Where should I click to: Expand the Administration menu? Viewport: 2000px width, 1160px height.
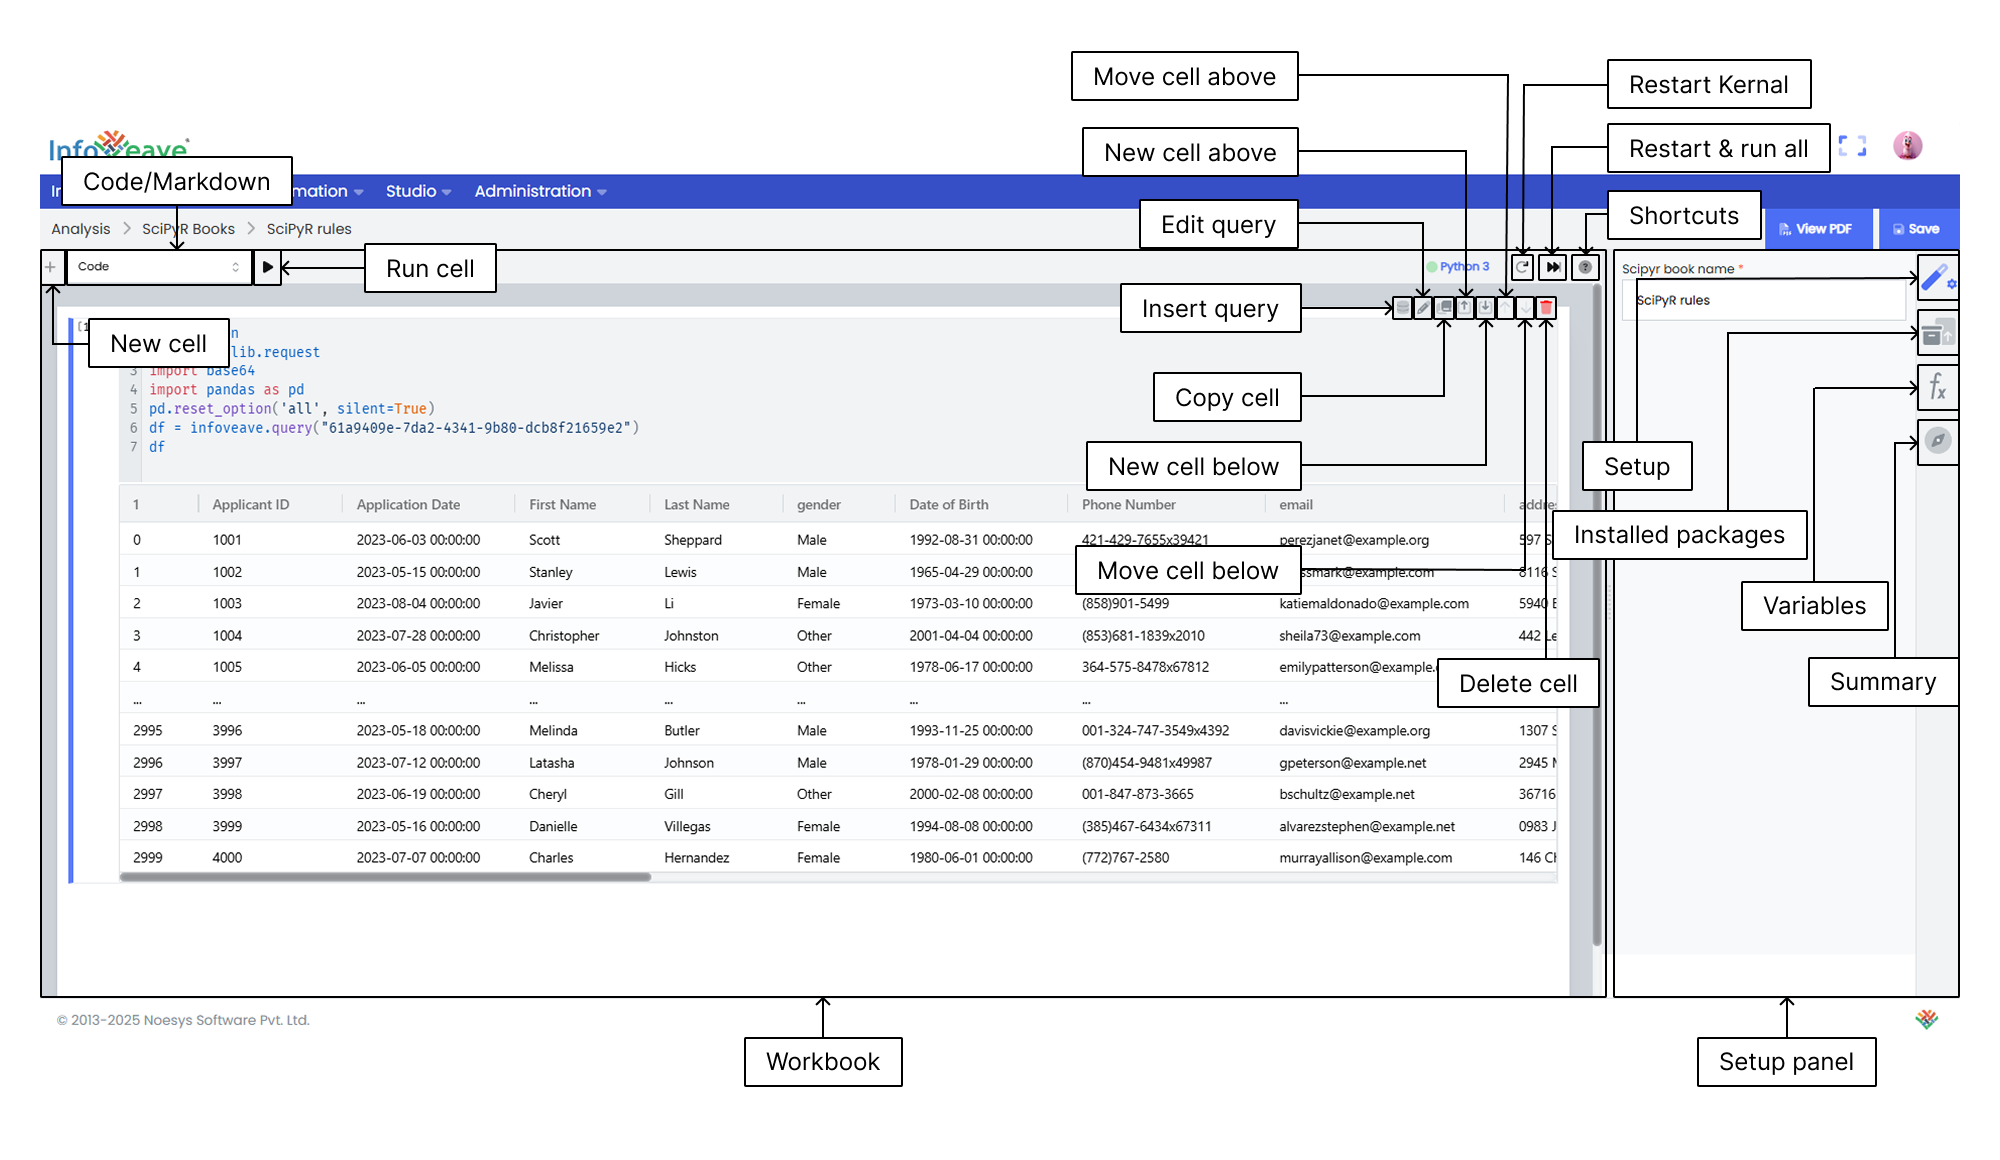tap(540, 191)
